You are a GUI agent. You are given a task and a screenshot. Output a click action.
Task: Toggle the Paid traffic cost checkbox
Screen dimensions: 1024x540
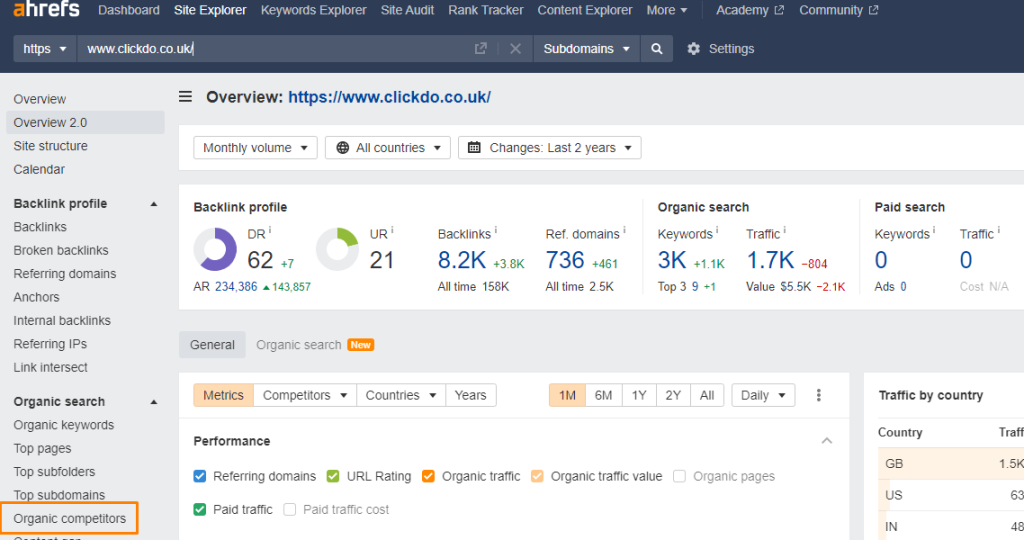pyautogui.click(x=290, y=509)
